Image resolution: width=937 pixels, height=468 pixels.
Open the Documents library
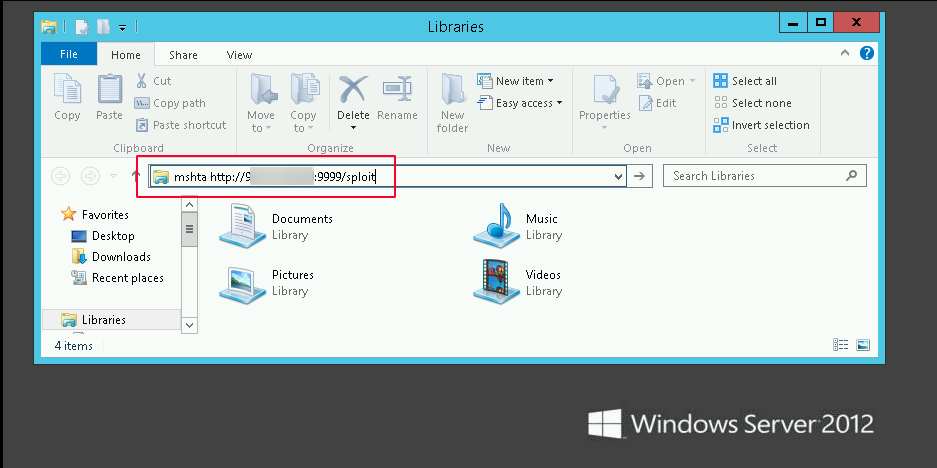pyautogui.click(x=240, y=226)
